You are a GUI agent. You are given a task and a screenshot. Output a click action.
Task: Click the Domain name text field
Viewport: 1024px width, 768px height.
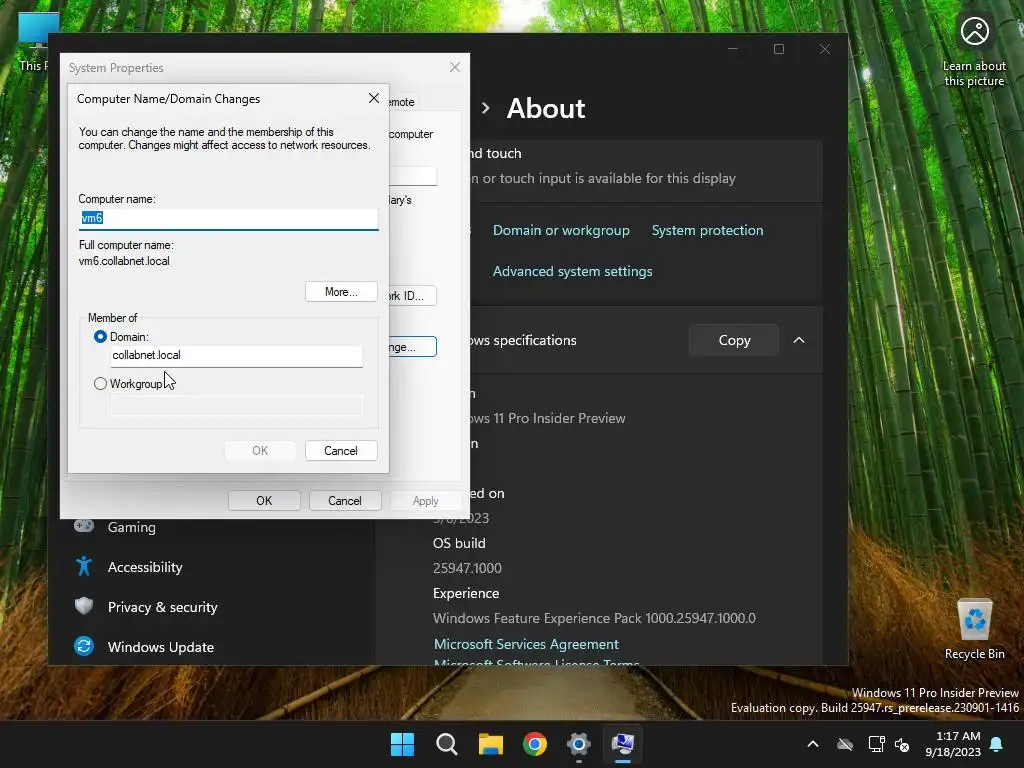(236, 356)
